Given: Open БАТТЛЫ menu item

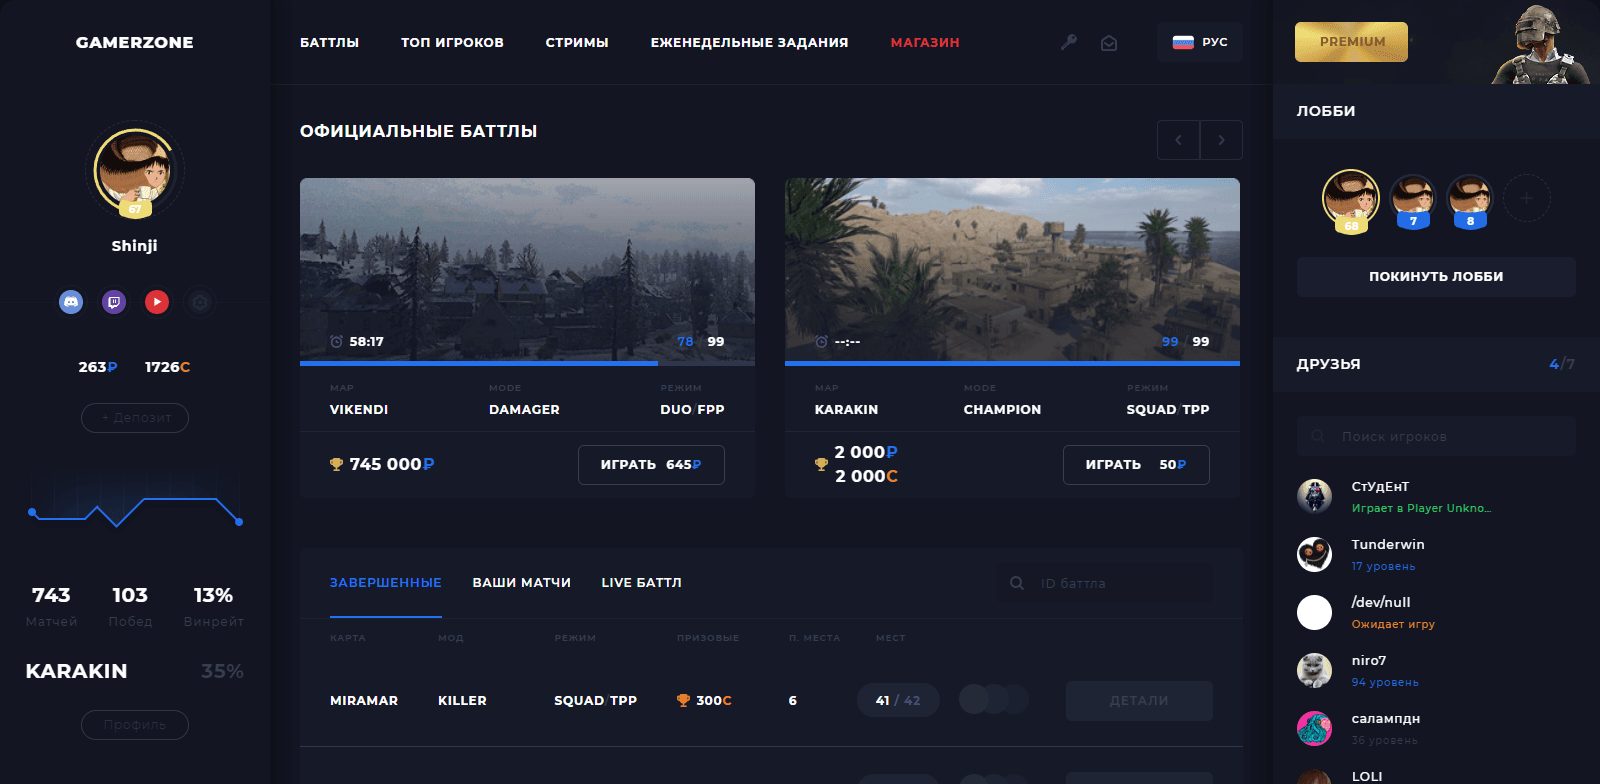Looking at the screenshot, I should [x=329, y=42].
